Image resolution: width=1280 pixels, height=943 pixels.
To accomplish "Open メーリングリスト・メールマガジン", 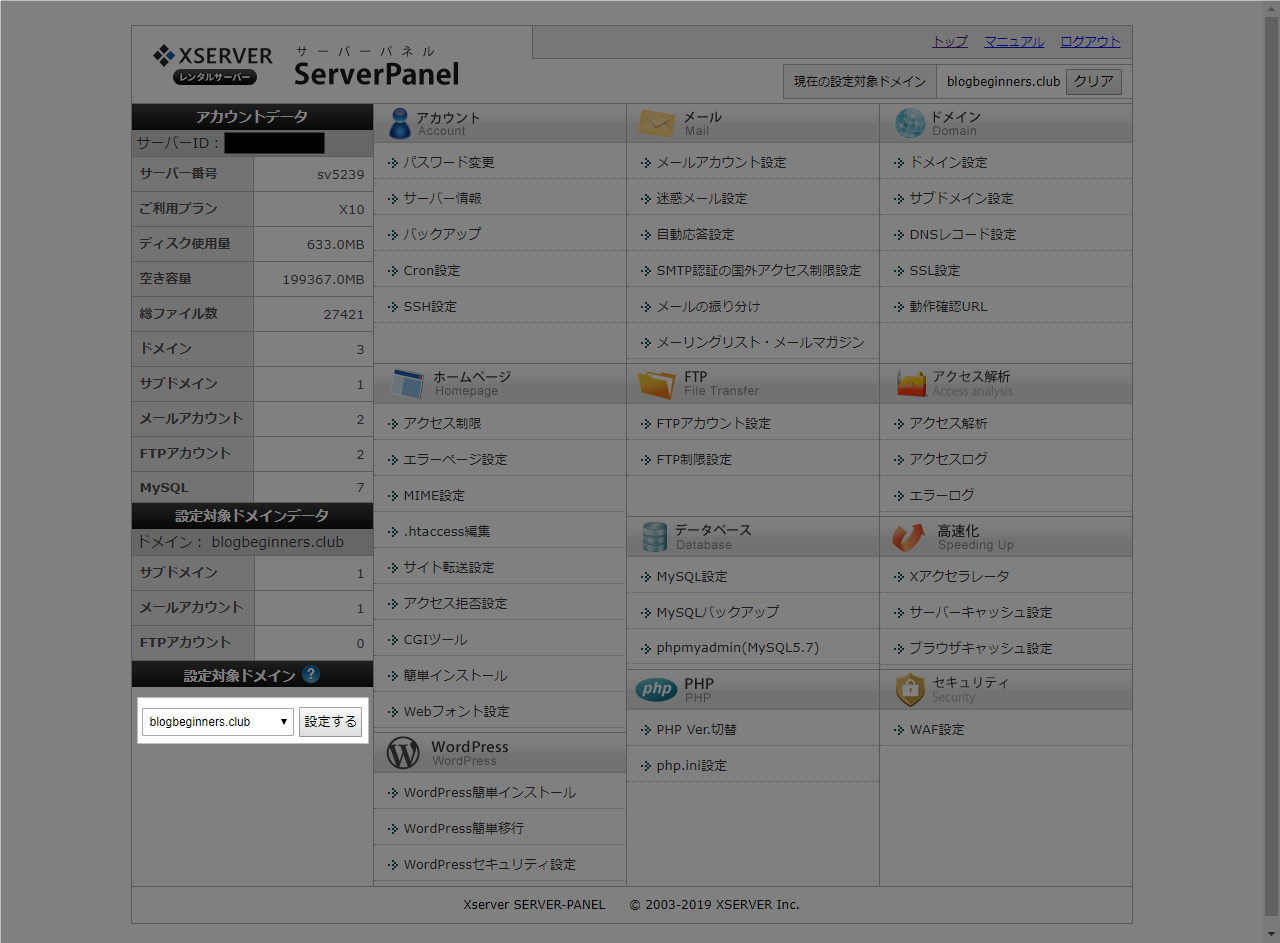I will pyautogui.click(x=760, y=342).
